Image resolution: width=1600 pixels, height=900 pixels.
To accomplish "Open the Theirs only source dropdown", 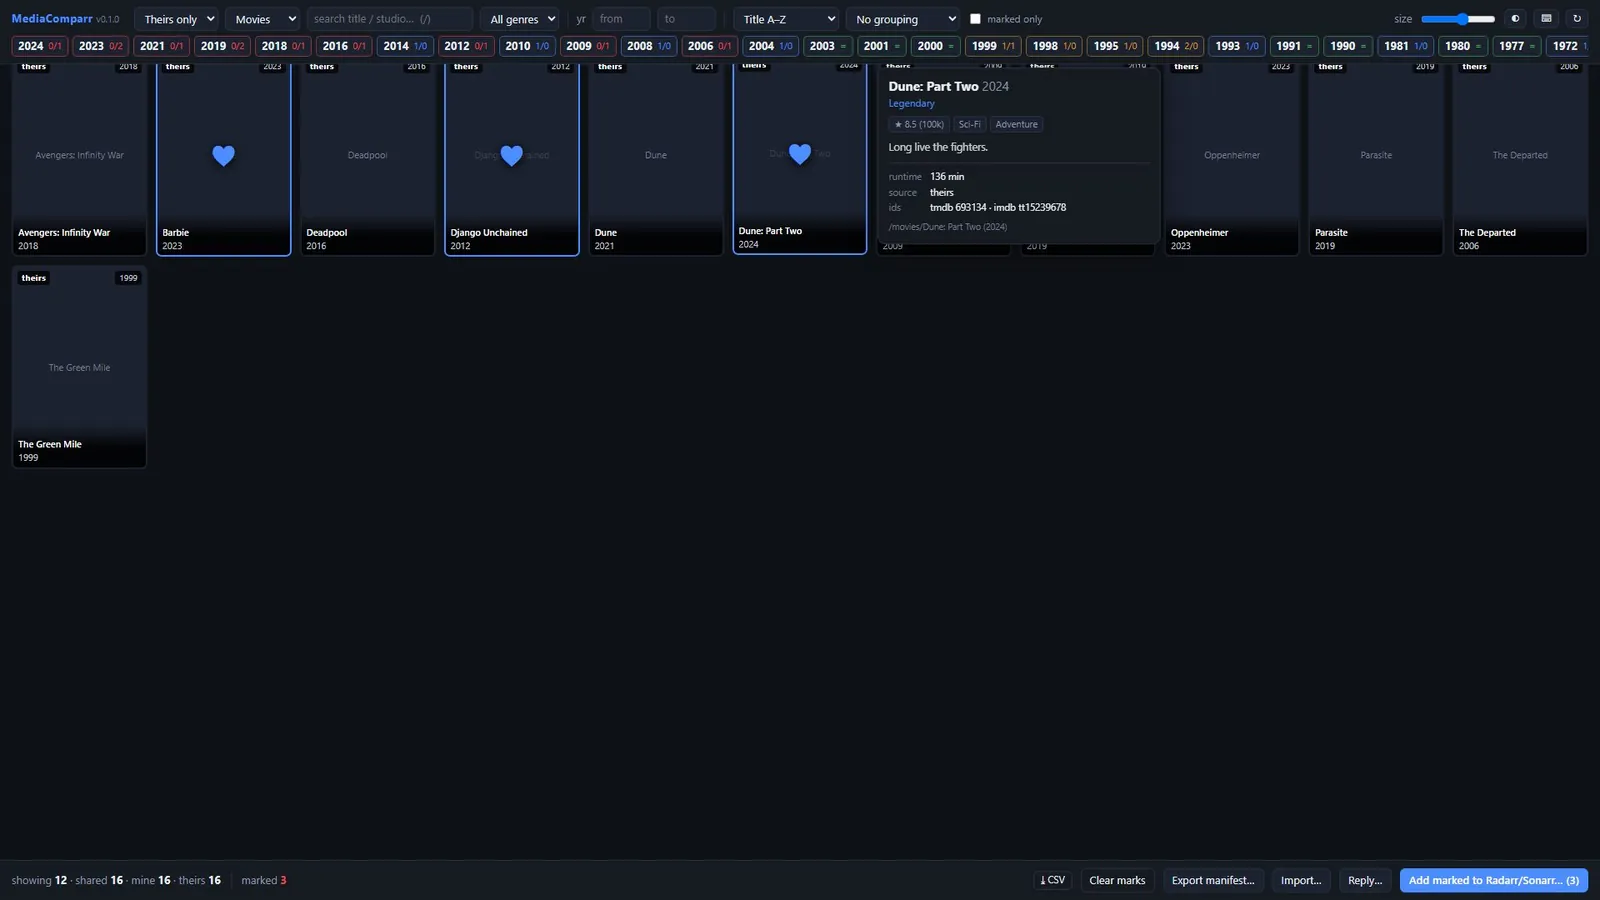I will click(x=176, y=19).
